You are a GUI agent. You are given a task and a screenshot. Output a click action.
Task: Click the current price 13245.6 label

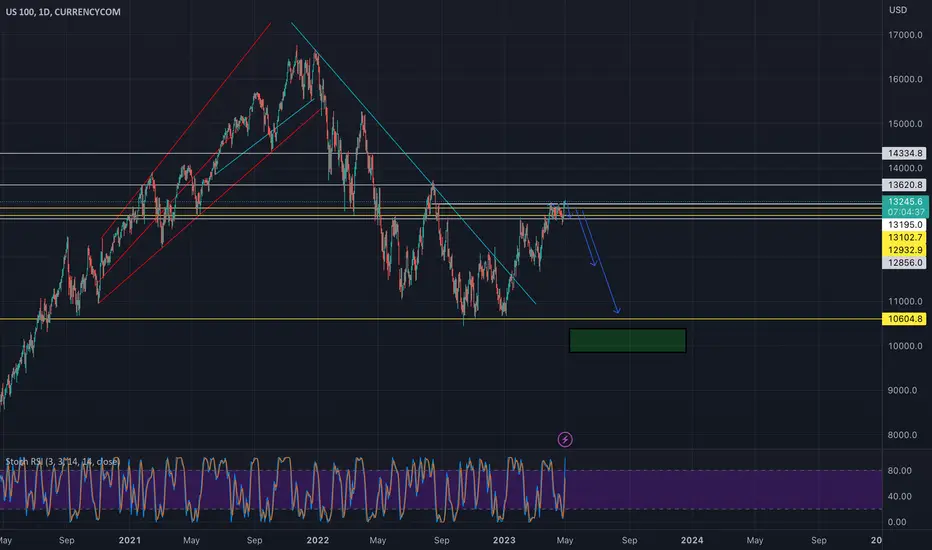905,202
